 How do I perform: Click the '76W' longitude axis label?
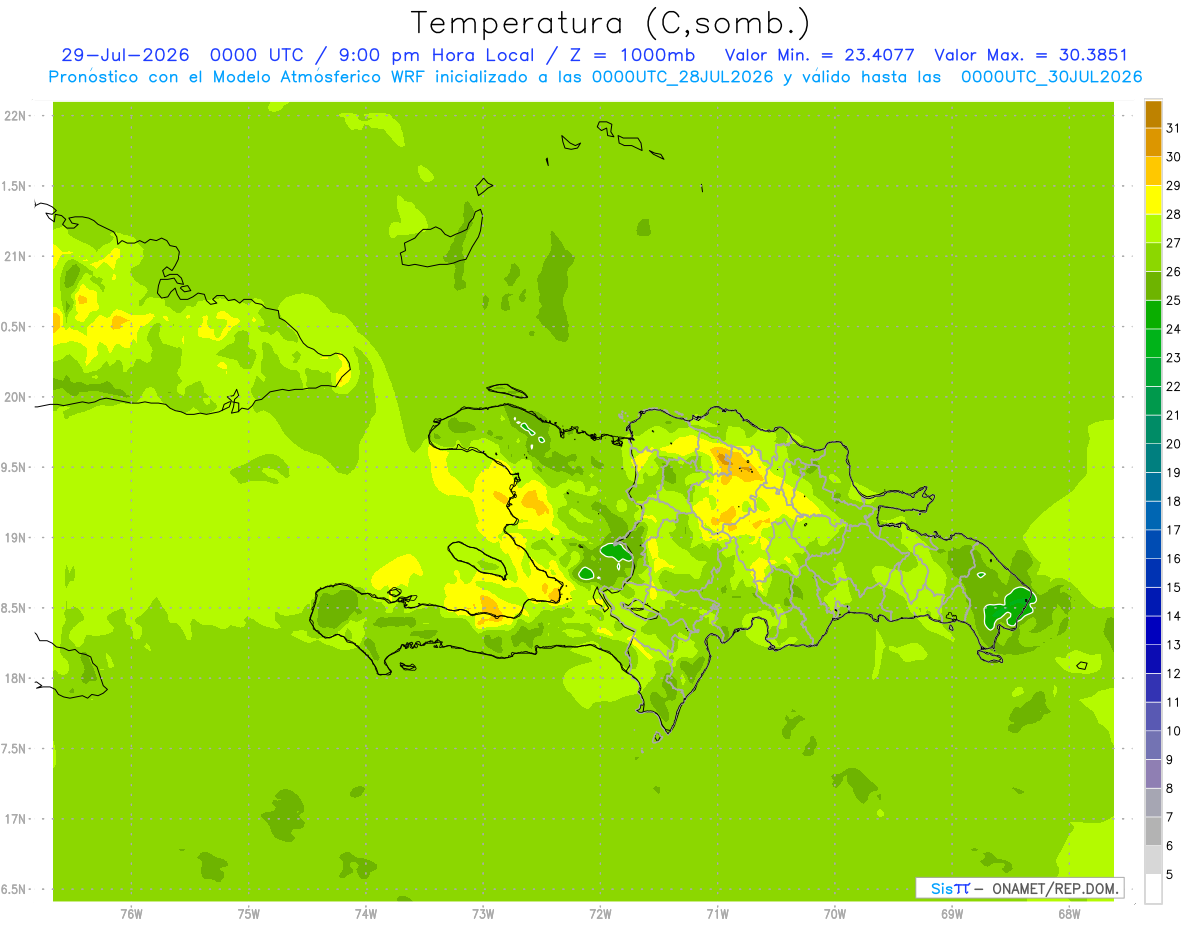131,913
